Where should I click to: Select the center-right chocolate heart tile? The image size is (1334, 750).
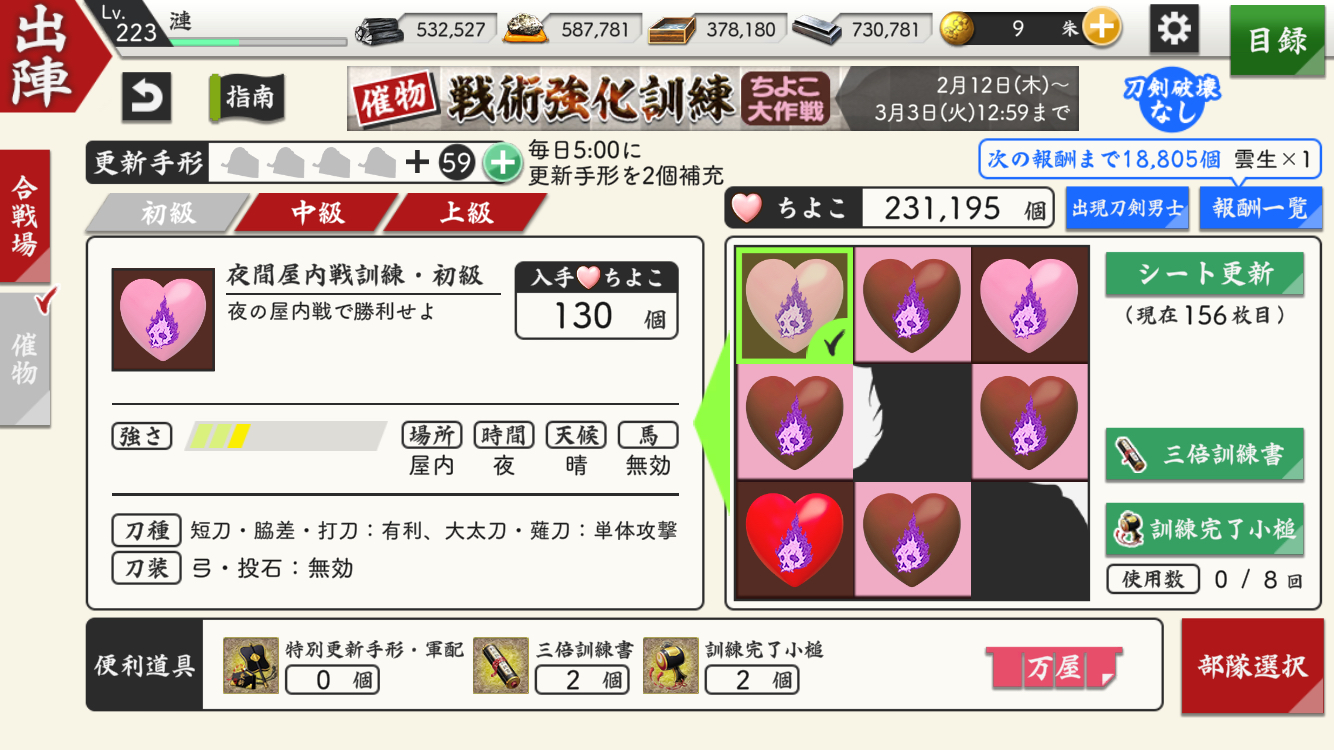click(1030, 422)
